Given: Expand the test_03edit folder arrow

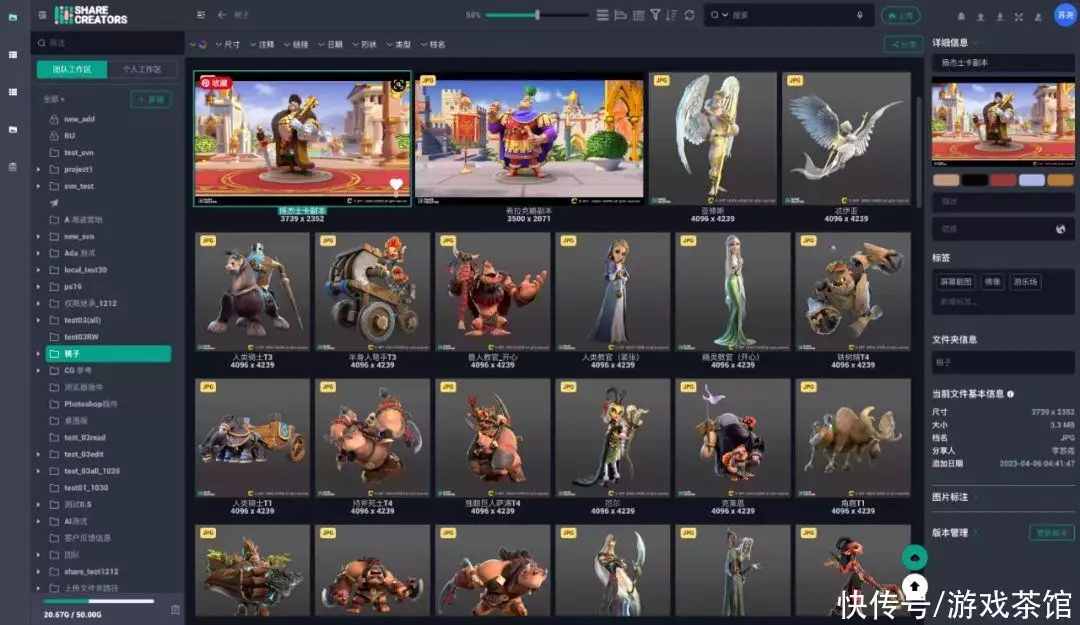Looking at the screenshot, I should 39,454.
